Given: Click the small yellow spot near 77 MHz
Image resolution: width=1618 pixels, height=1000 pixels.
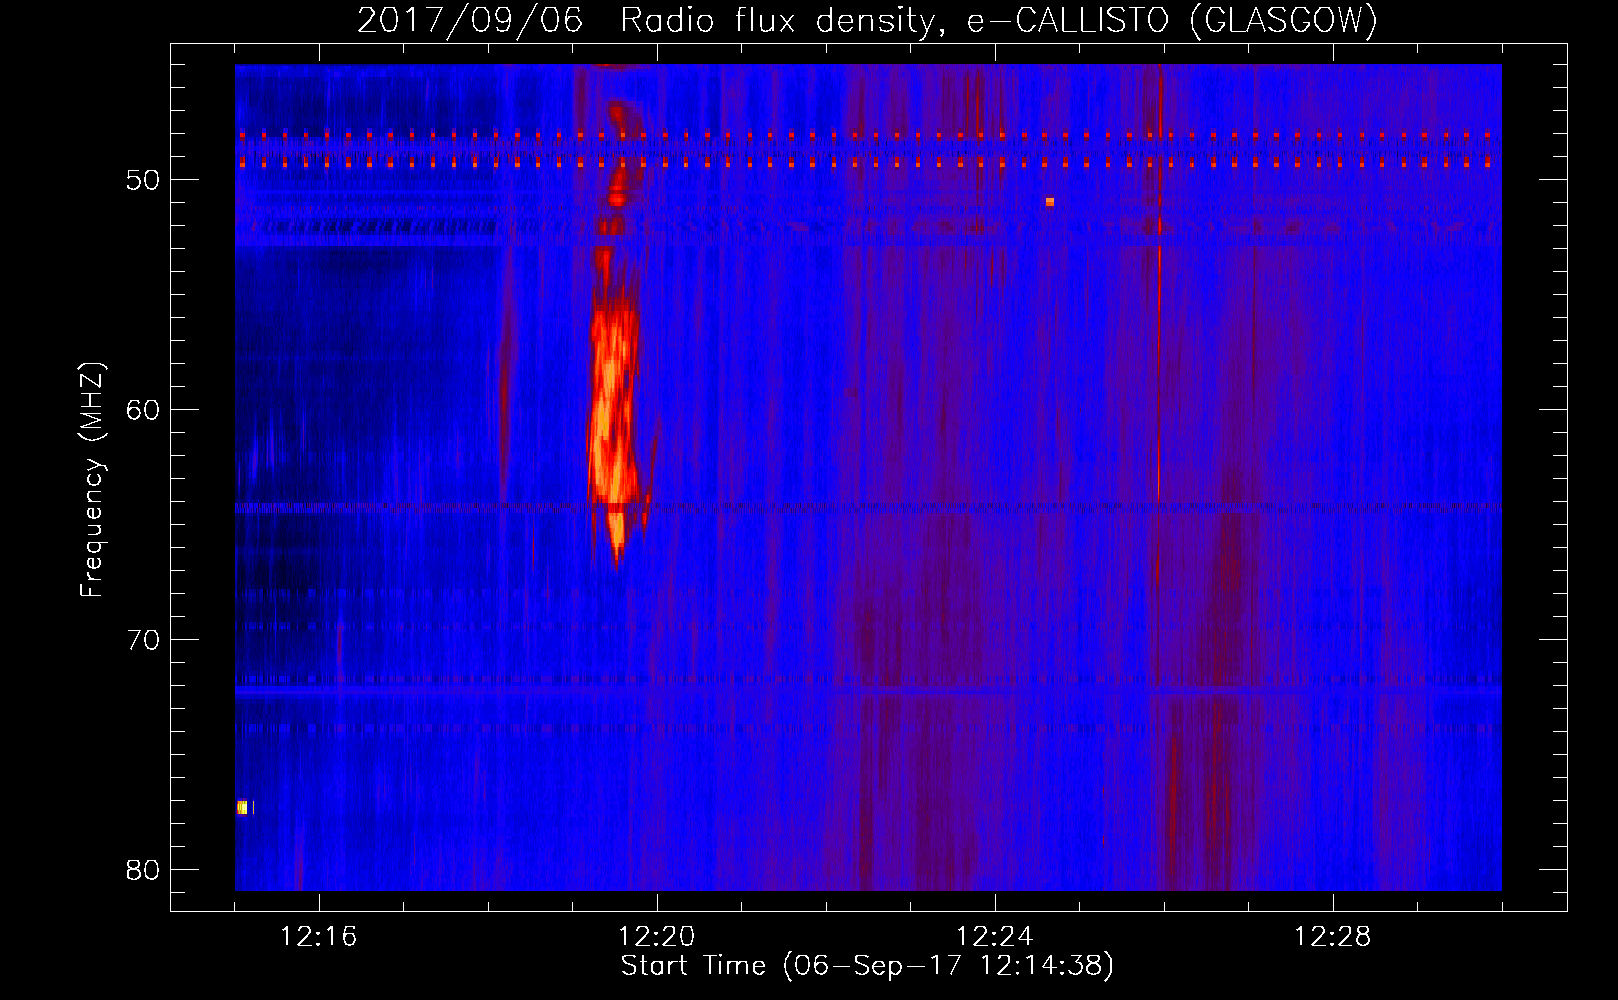Looking at the screenshot, I should coord(242,807).
